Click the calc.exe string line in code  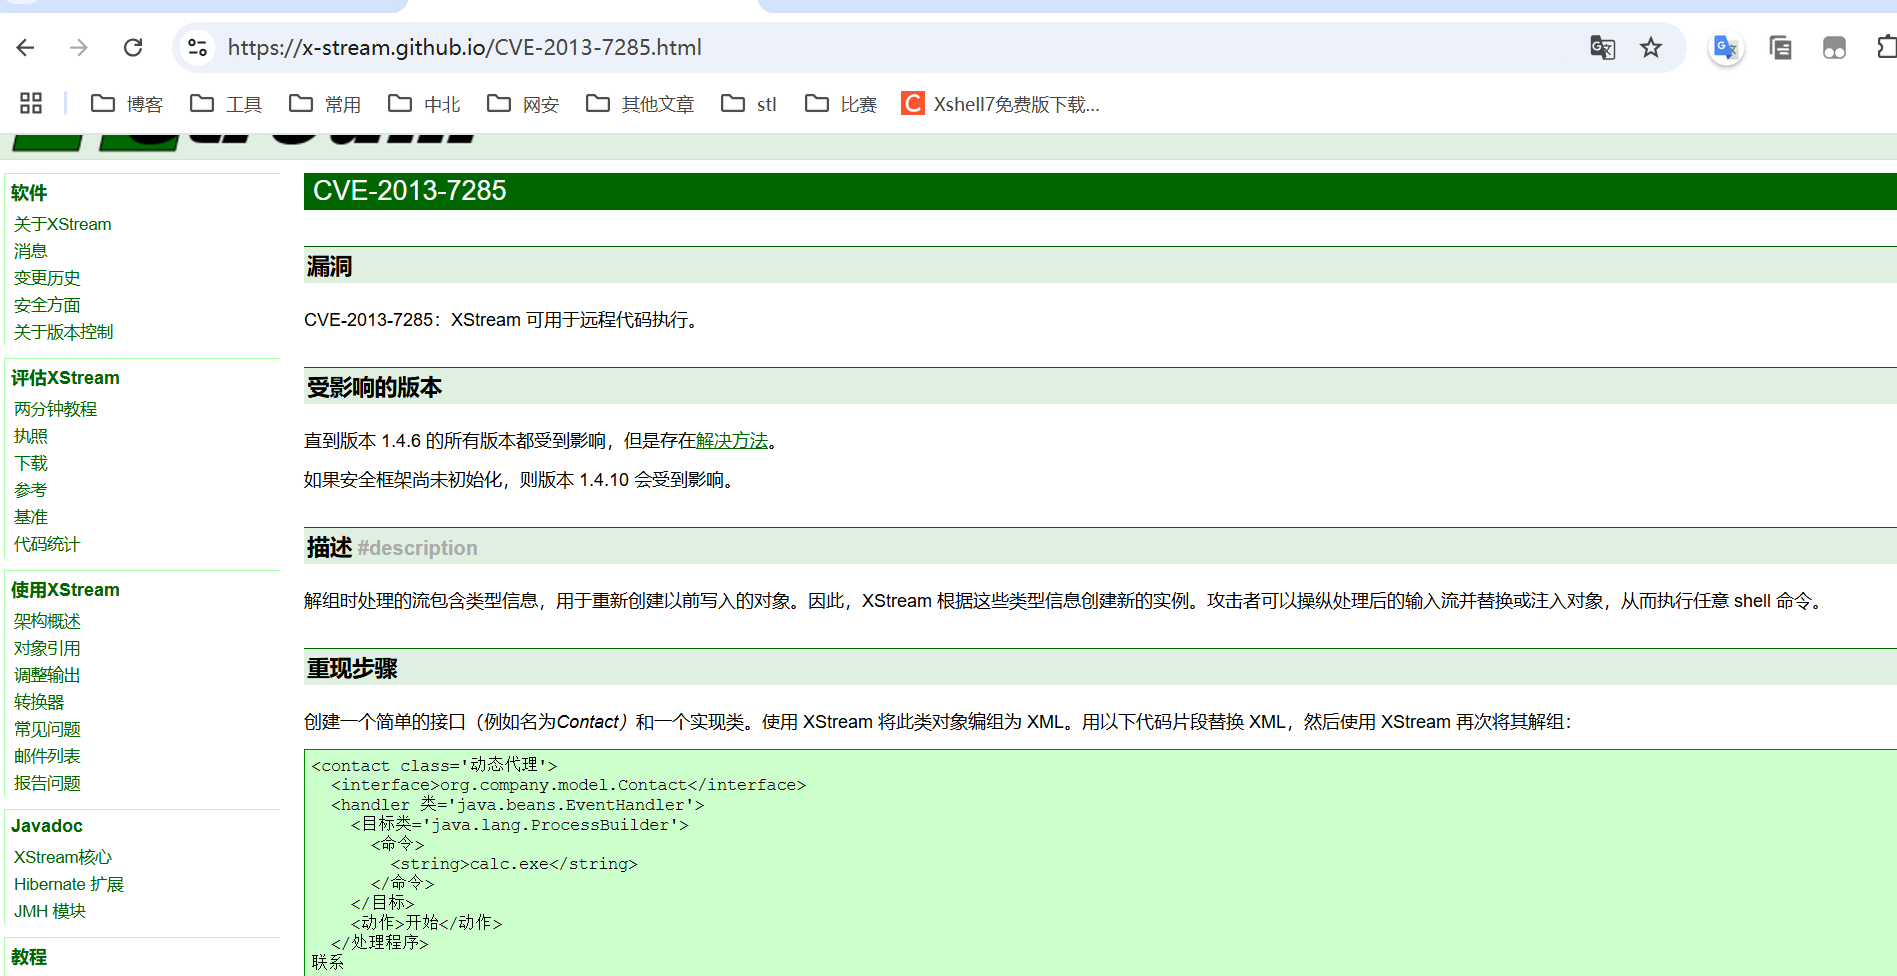[514, 864]
